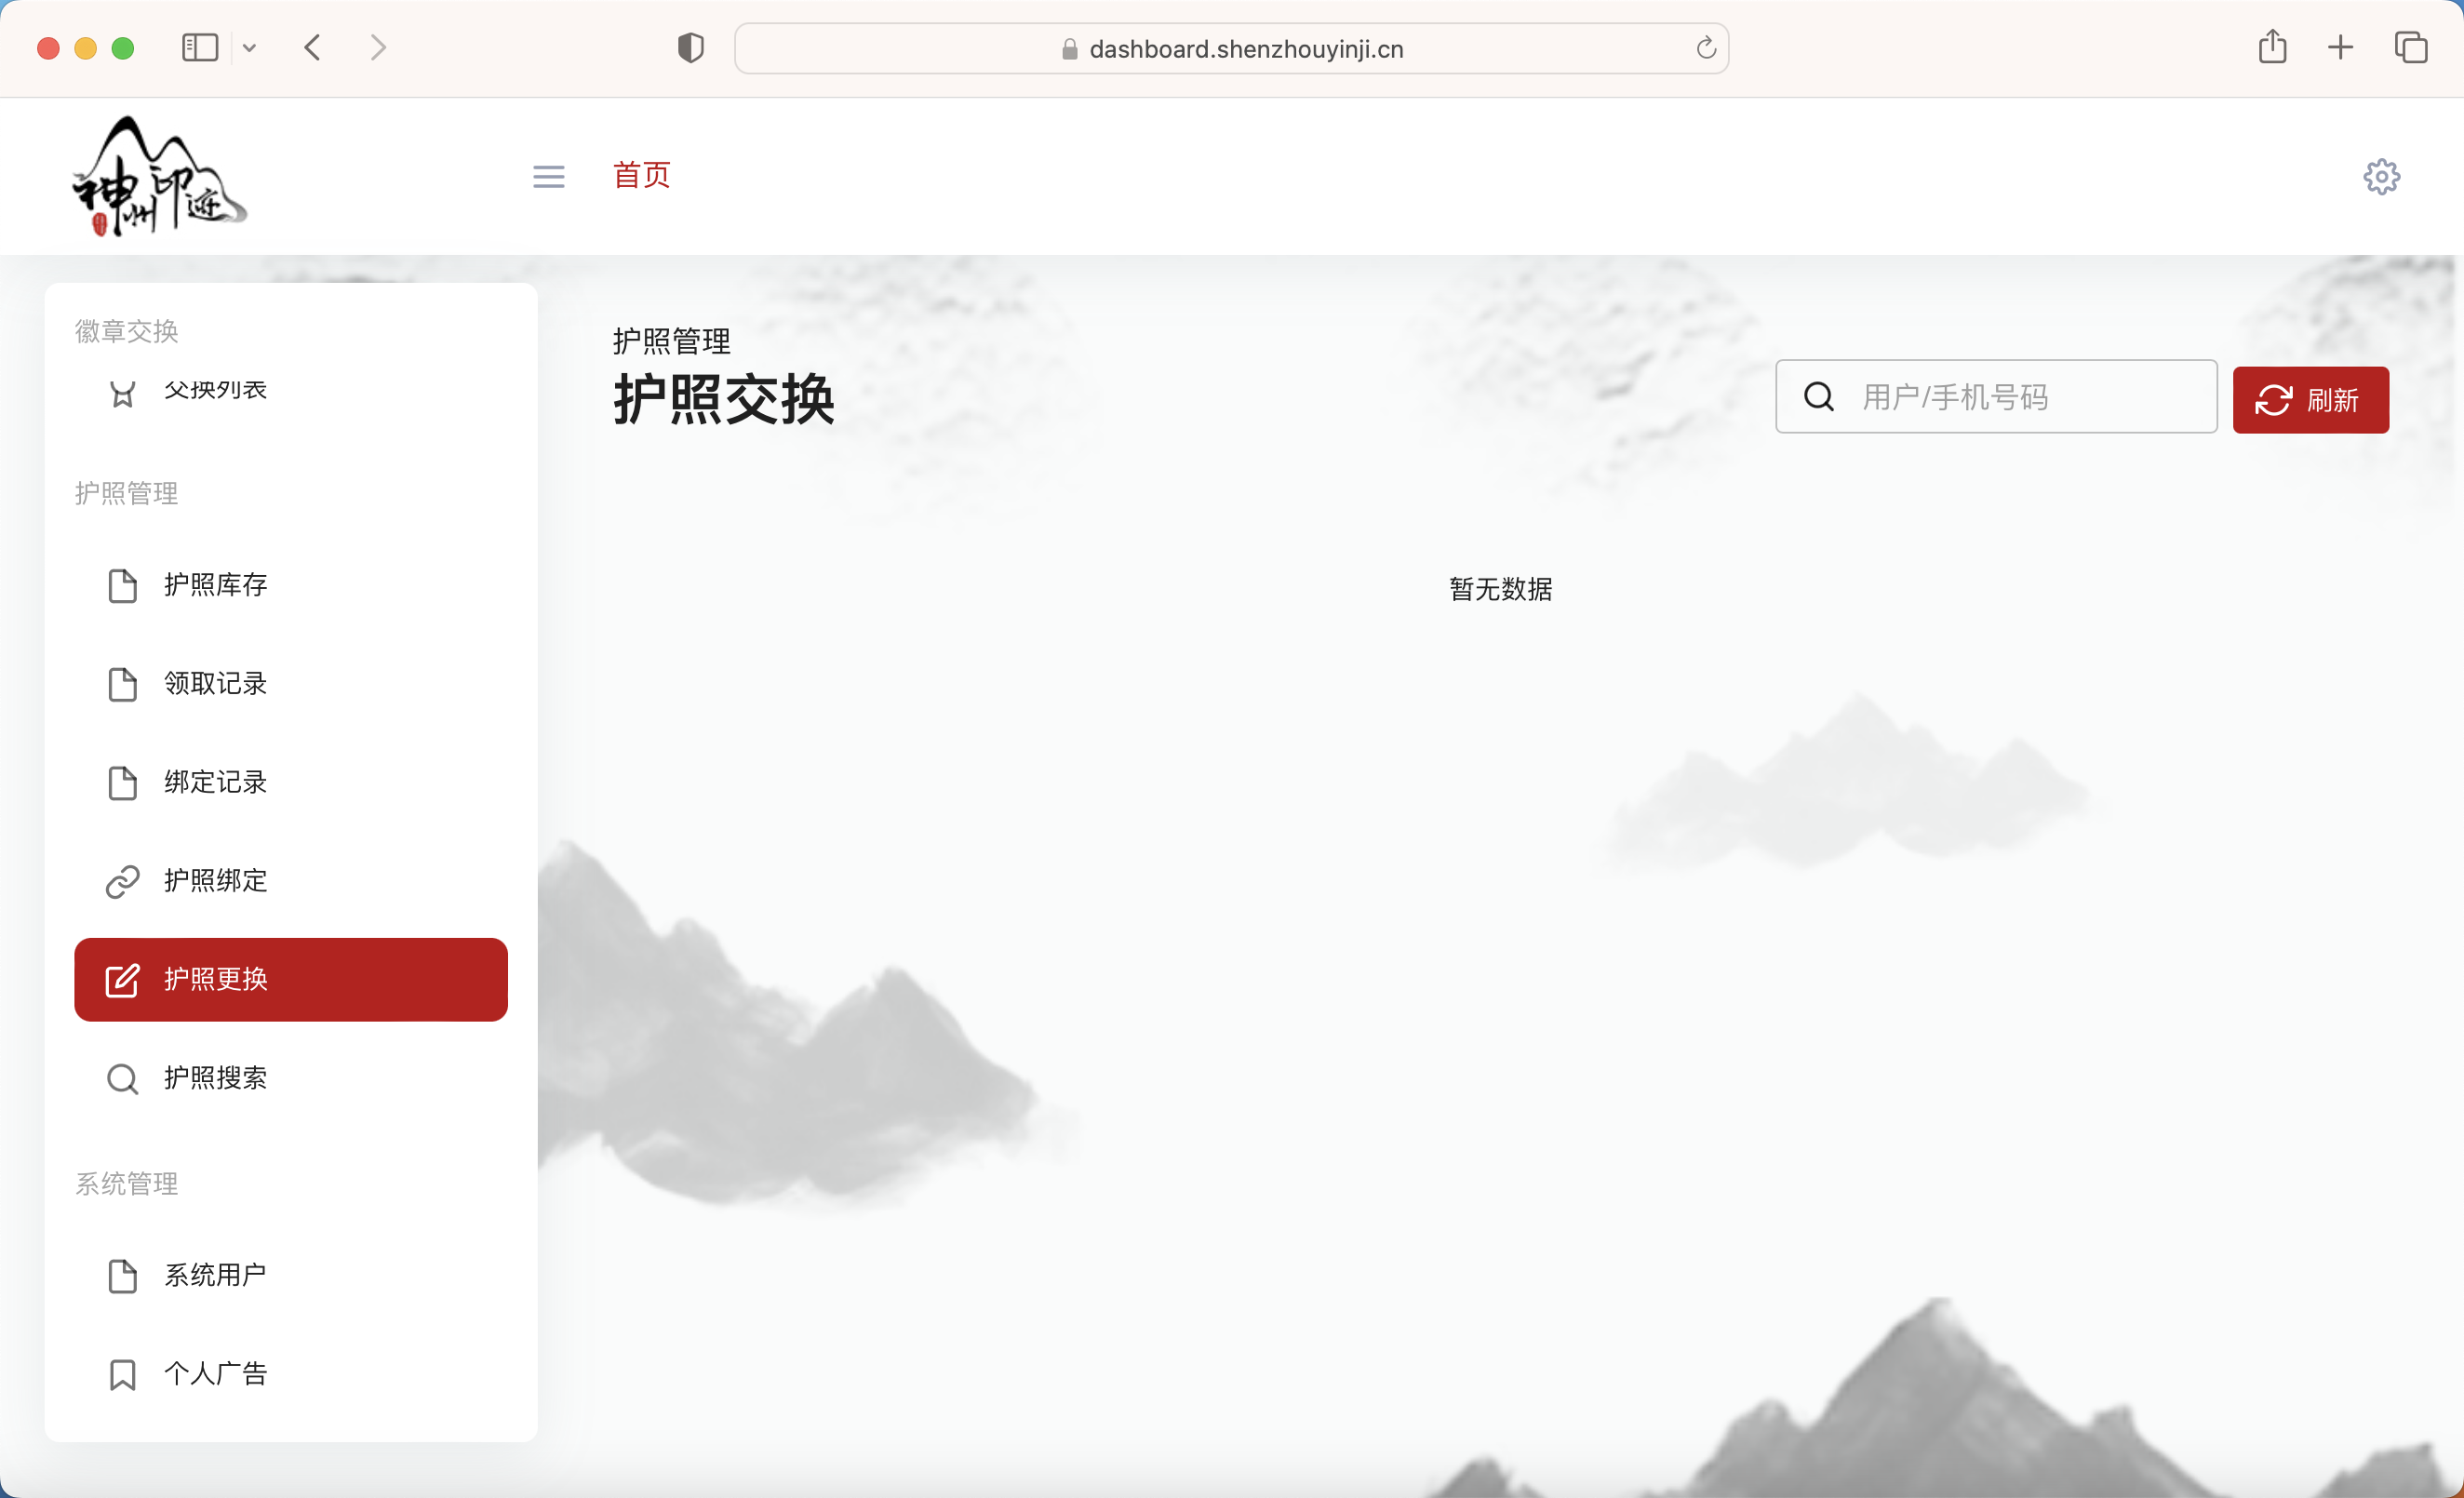Click the 绑定记录 document icon
The width and height of the screenshot is (2464, 1498).
[122, 783]
